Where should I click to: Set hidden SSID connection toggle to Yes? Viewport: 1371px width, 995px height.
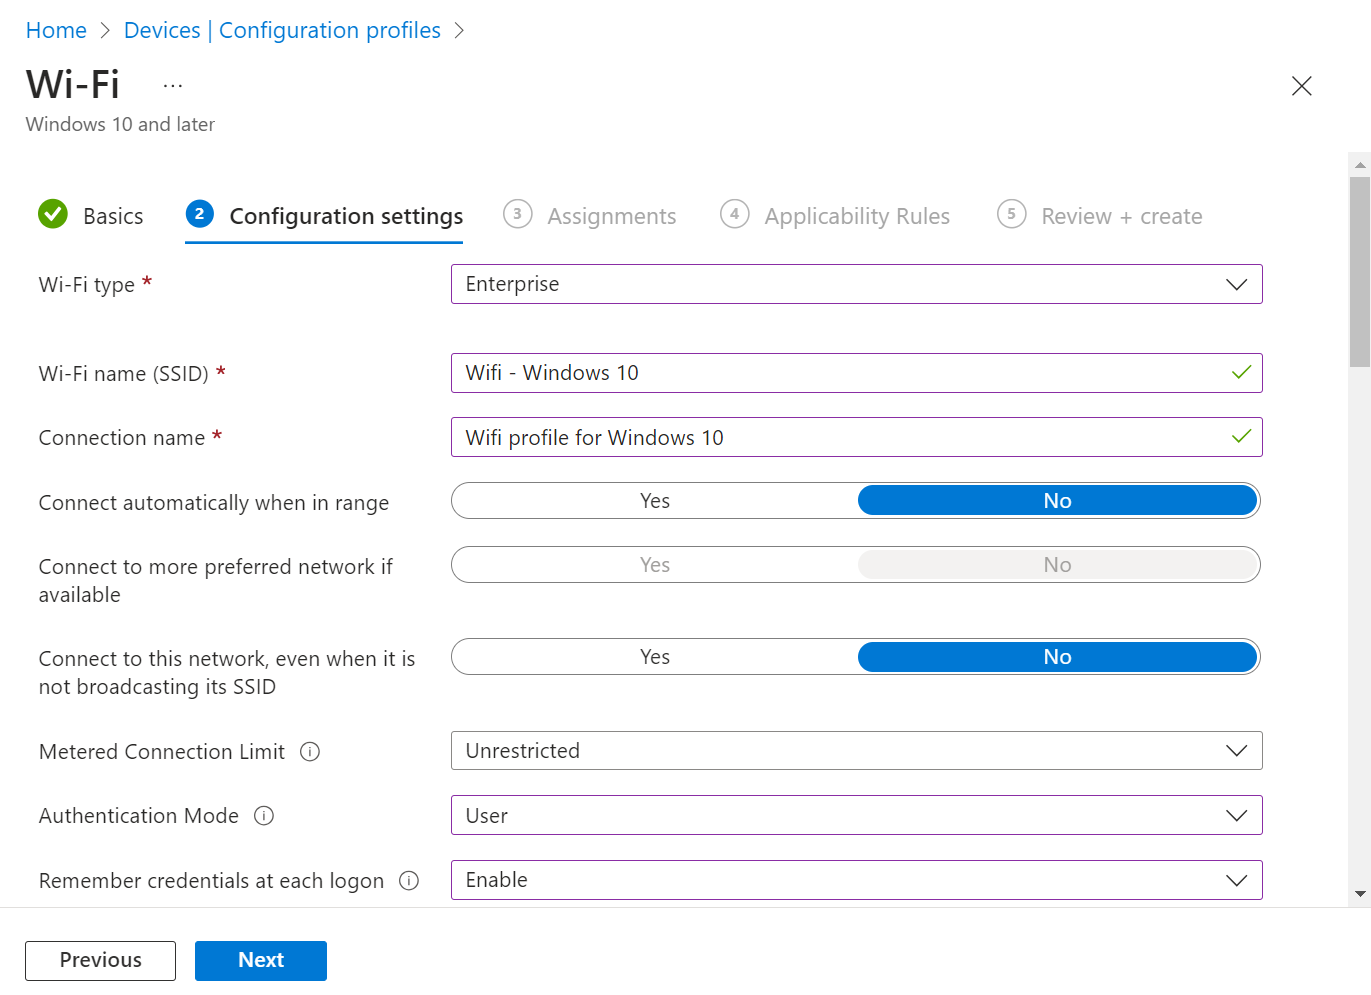[x=655, y=657]
